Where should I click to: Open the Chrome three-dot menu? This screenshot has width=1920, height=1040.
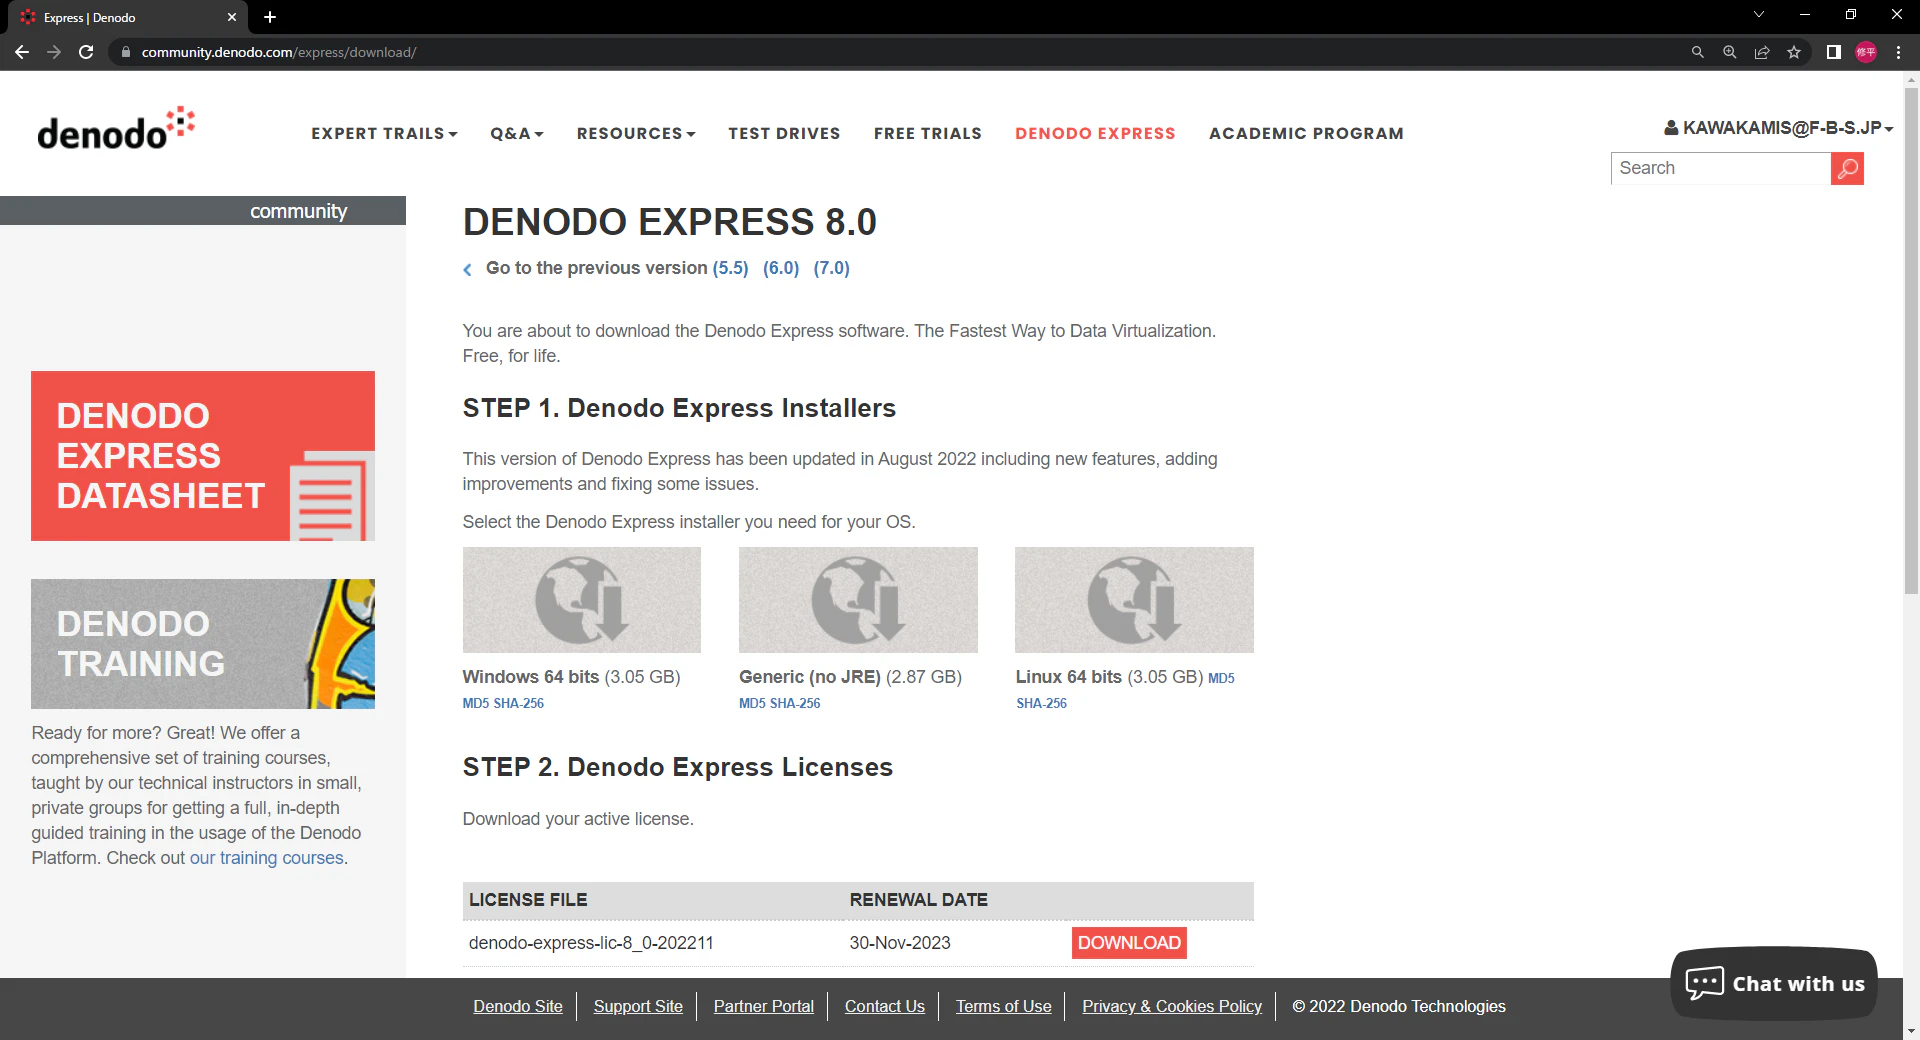click(x=1898, y=52)
